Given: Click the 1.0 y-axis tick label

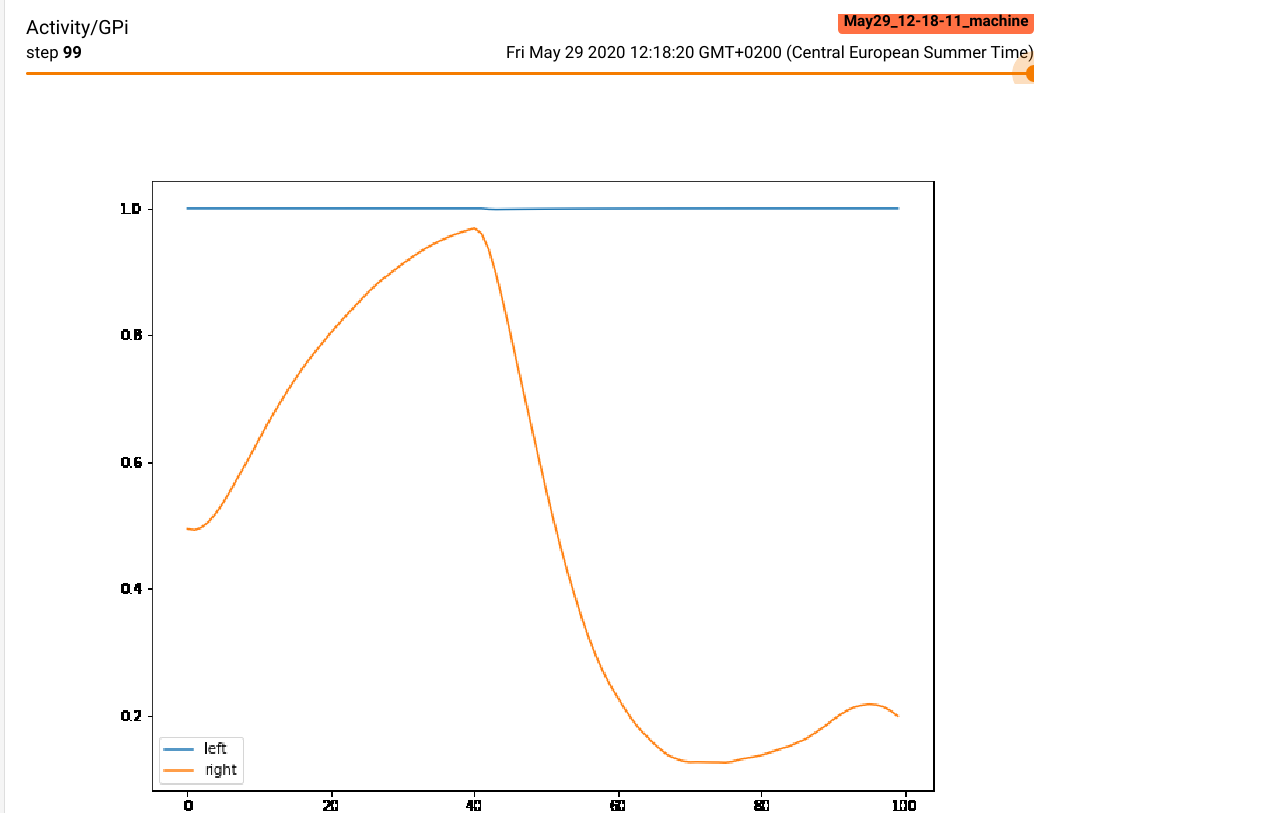Looking at the screenshot, I should coord(132,209).
